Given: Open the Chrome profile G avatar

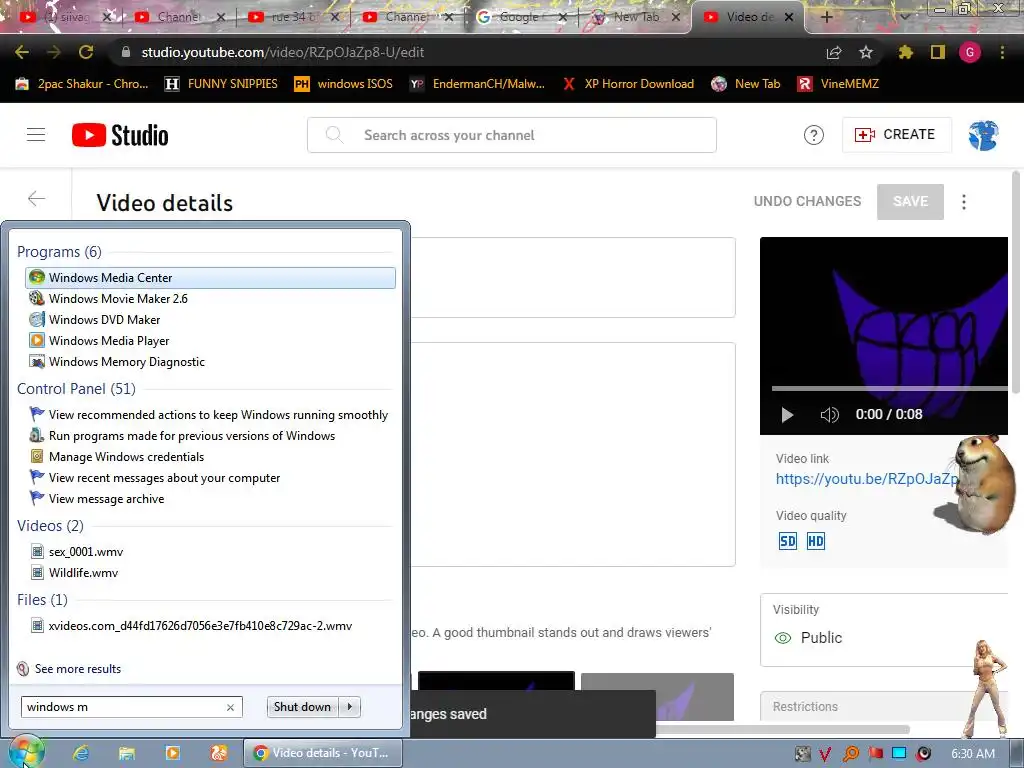Looking at the screenshot, I should point(970,52).
